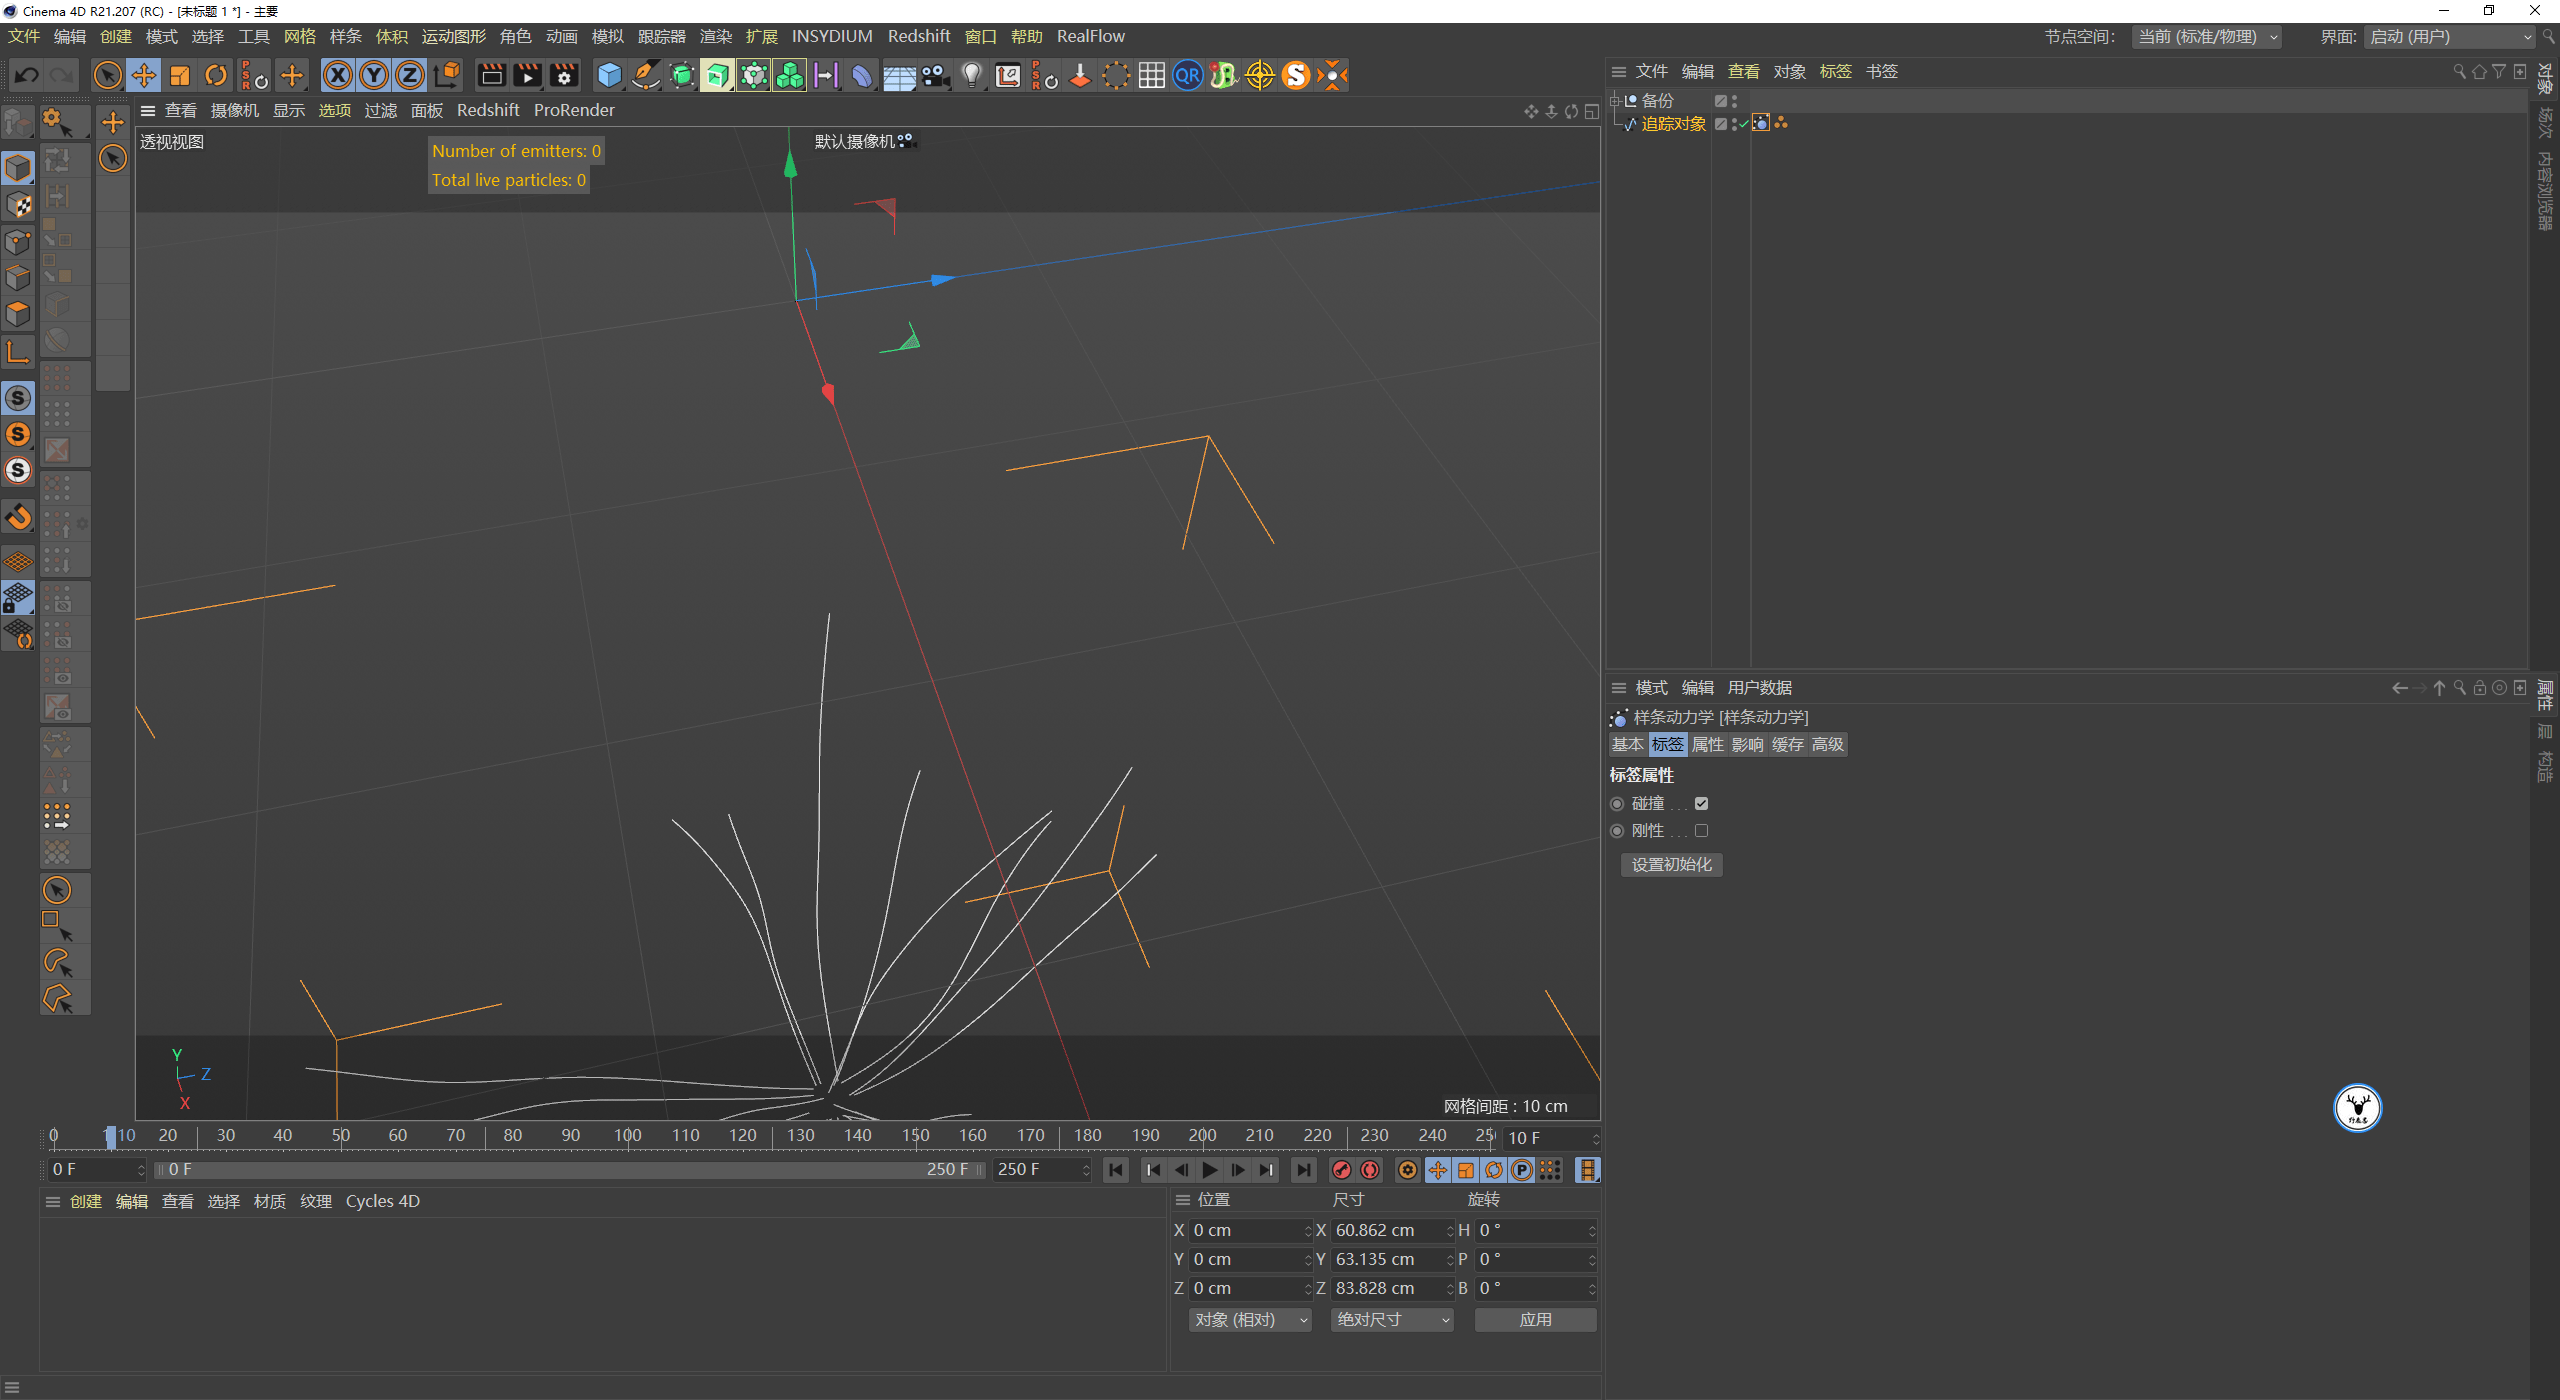Screen dimensions: 2560x1400
Task: Expand the 备份 object in the Object Manager
Action: [x=1616, y=100]
